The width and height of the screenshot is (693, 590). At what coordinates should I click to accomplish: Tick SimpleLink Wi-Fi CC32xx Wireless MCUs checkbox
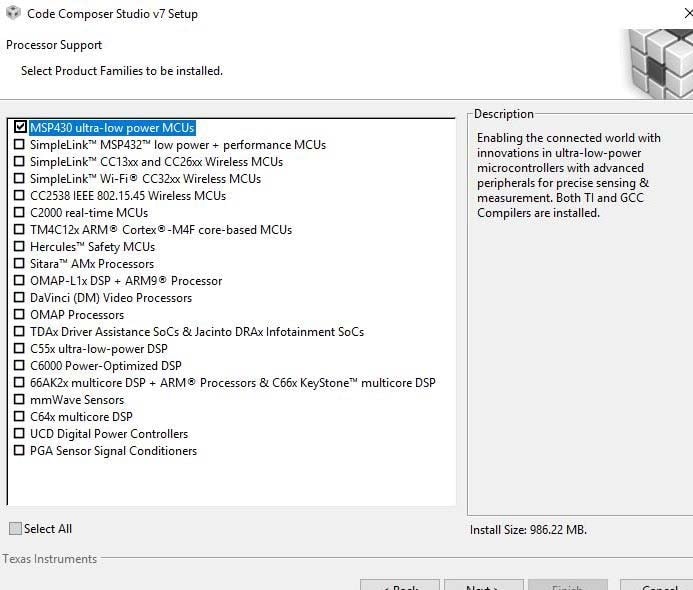point(19,178)
